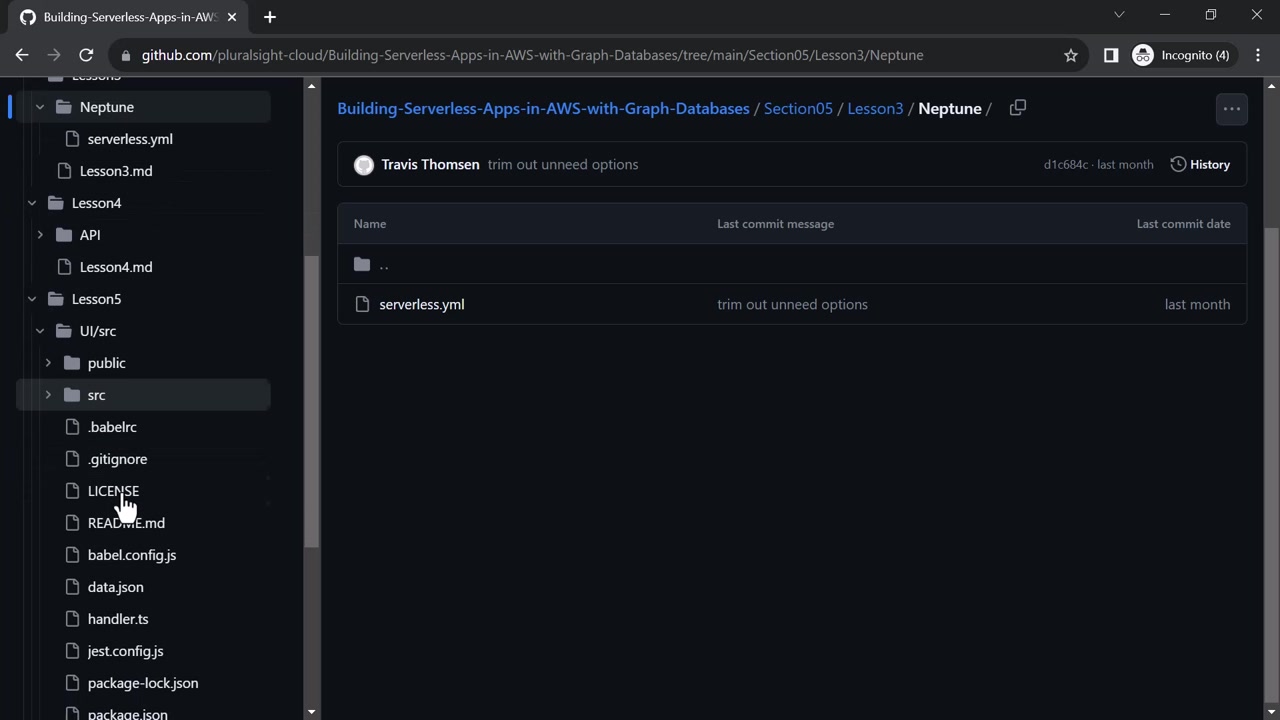Click the browser back arrow

22,55
